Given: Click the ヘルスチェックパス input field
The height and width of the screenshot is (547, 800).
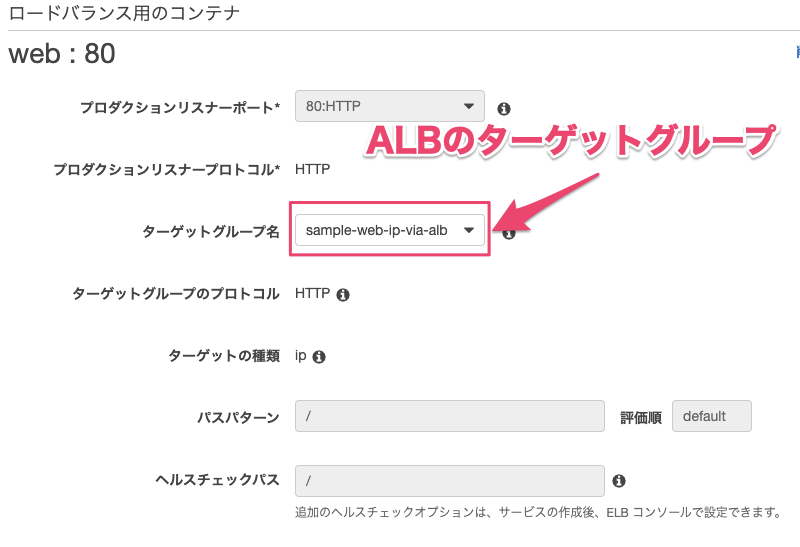Looking at the screenshot, I should (450, 480).
